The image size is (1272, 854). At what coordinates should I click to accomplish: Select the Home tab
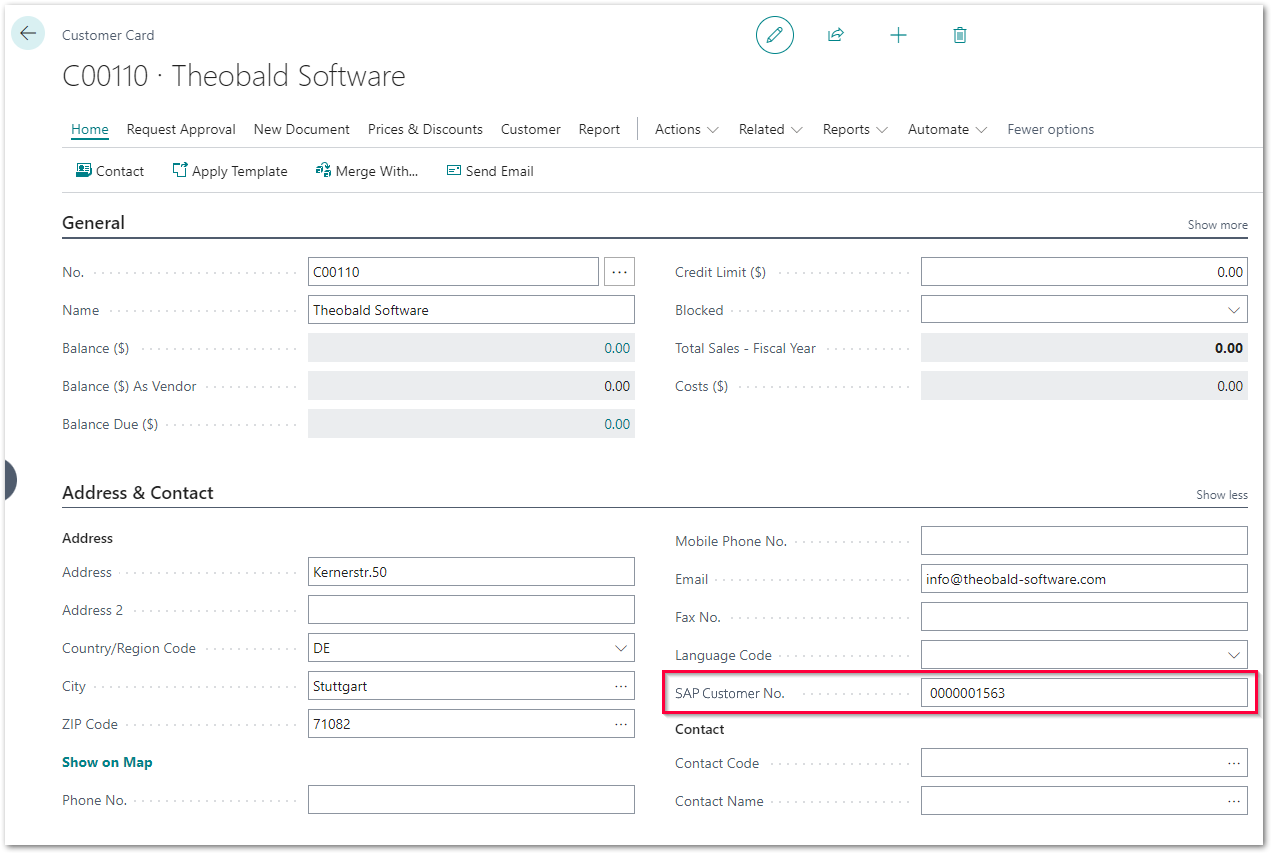point(90,129)
